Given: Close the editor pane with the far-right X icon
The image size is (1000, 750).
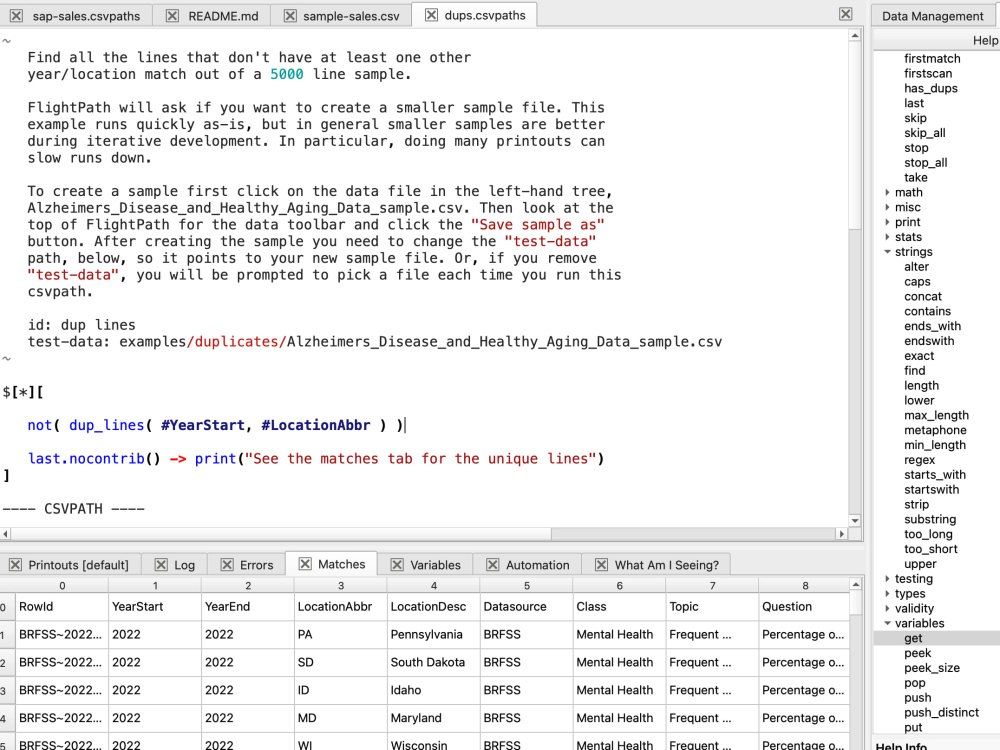Looking at the screenshot, I should (846, 14).
